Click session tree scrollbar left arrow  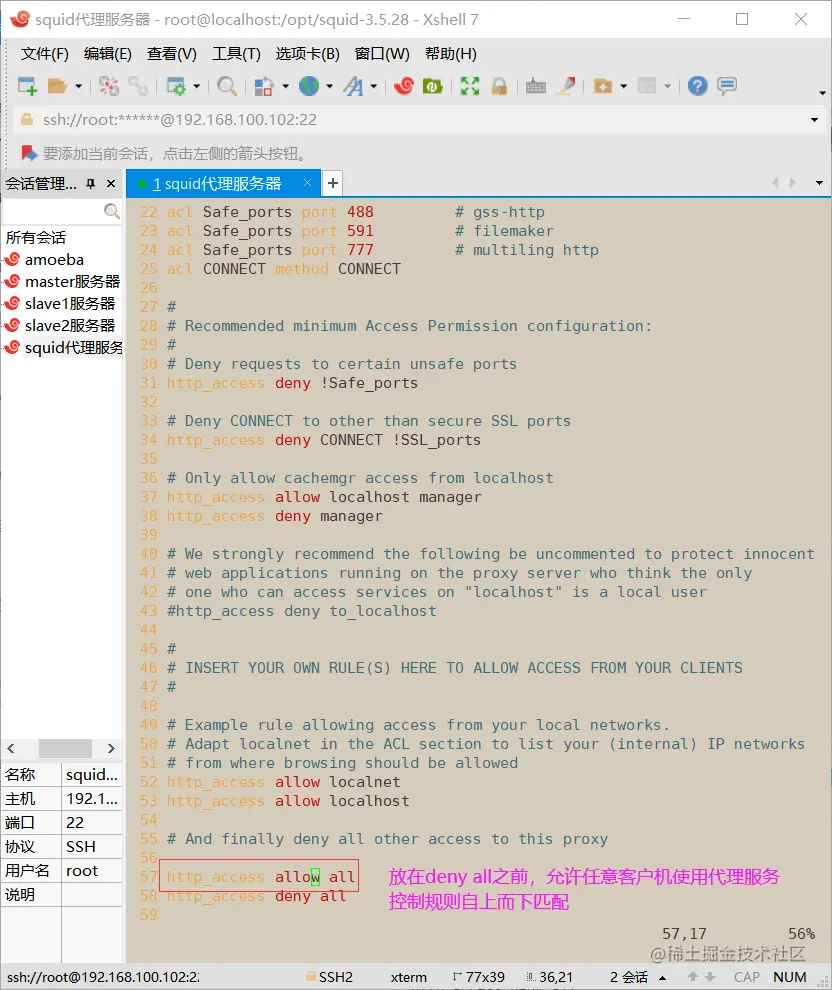pos(11,748)
